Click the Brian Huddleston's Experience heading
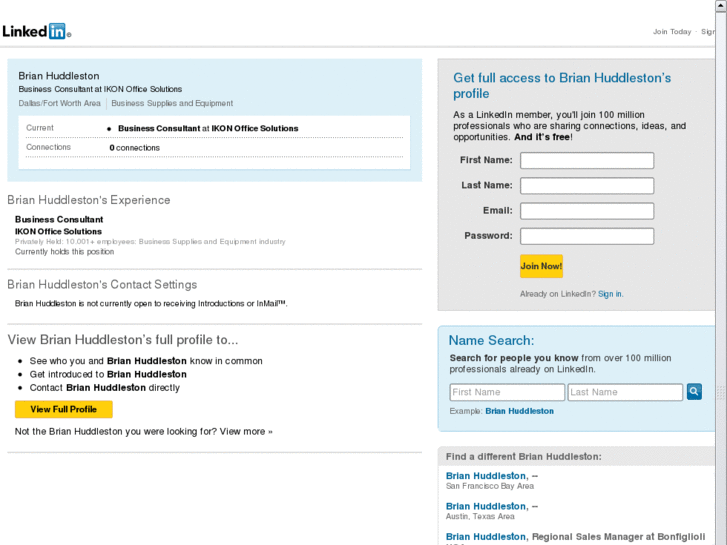 [89, 200]
